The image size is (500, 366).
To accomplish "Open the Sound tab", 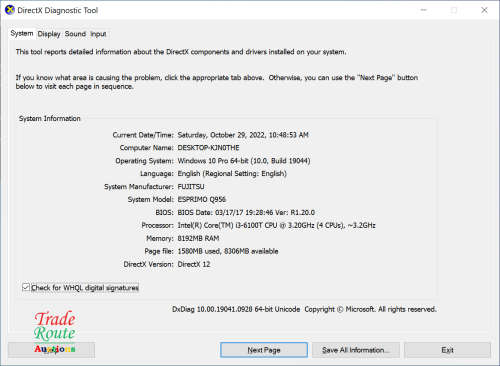I will tap(75, 34).
